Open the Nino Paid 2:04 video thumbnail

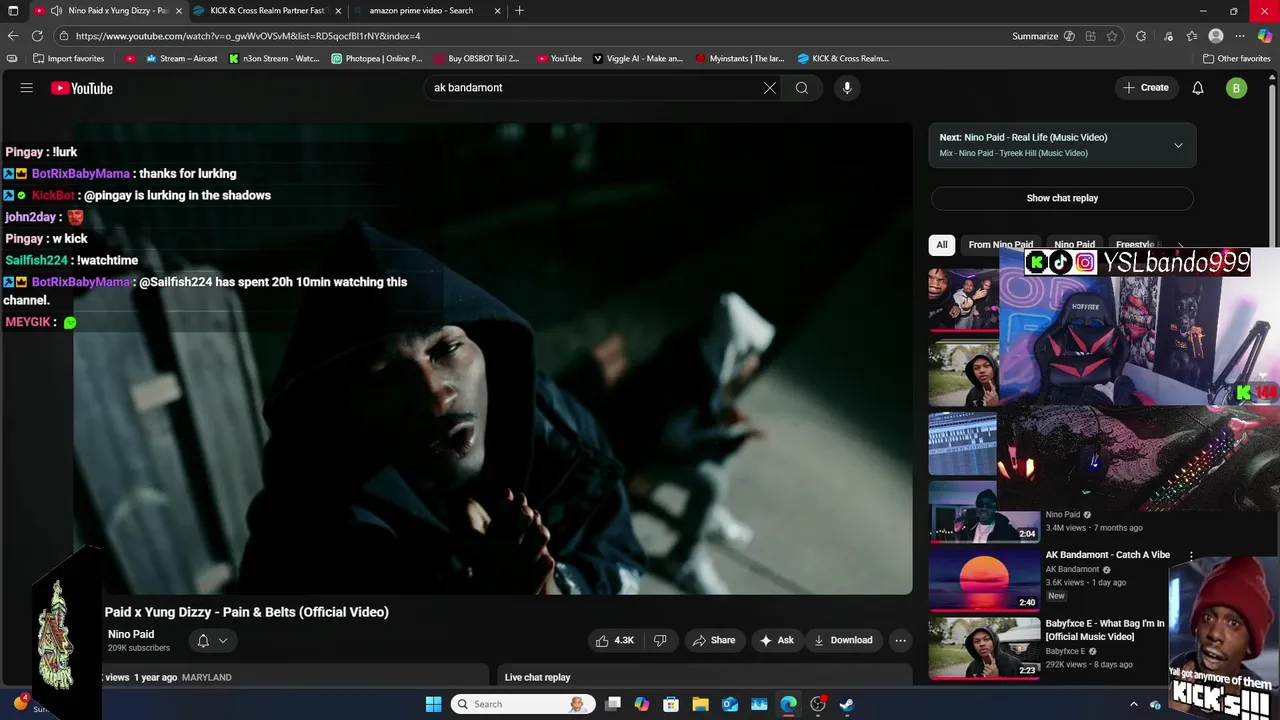984,510
